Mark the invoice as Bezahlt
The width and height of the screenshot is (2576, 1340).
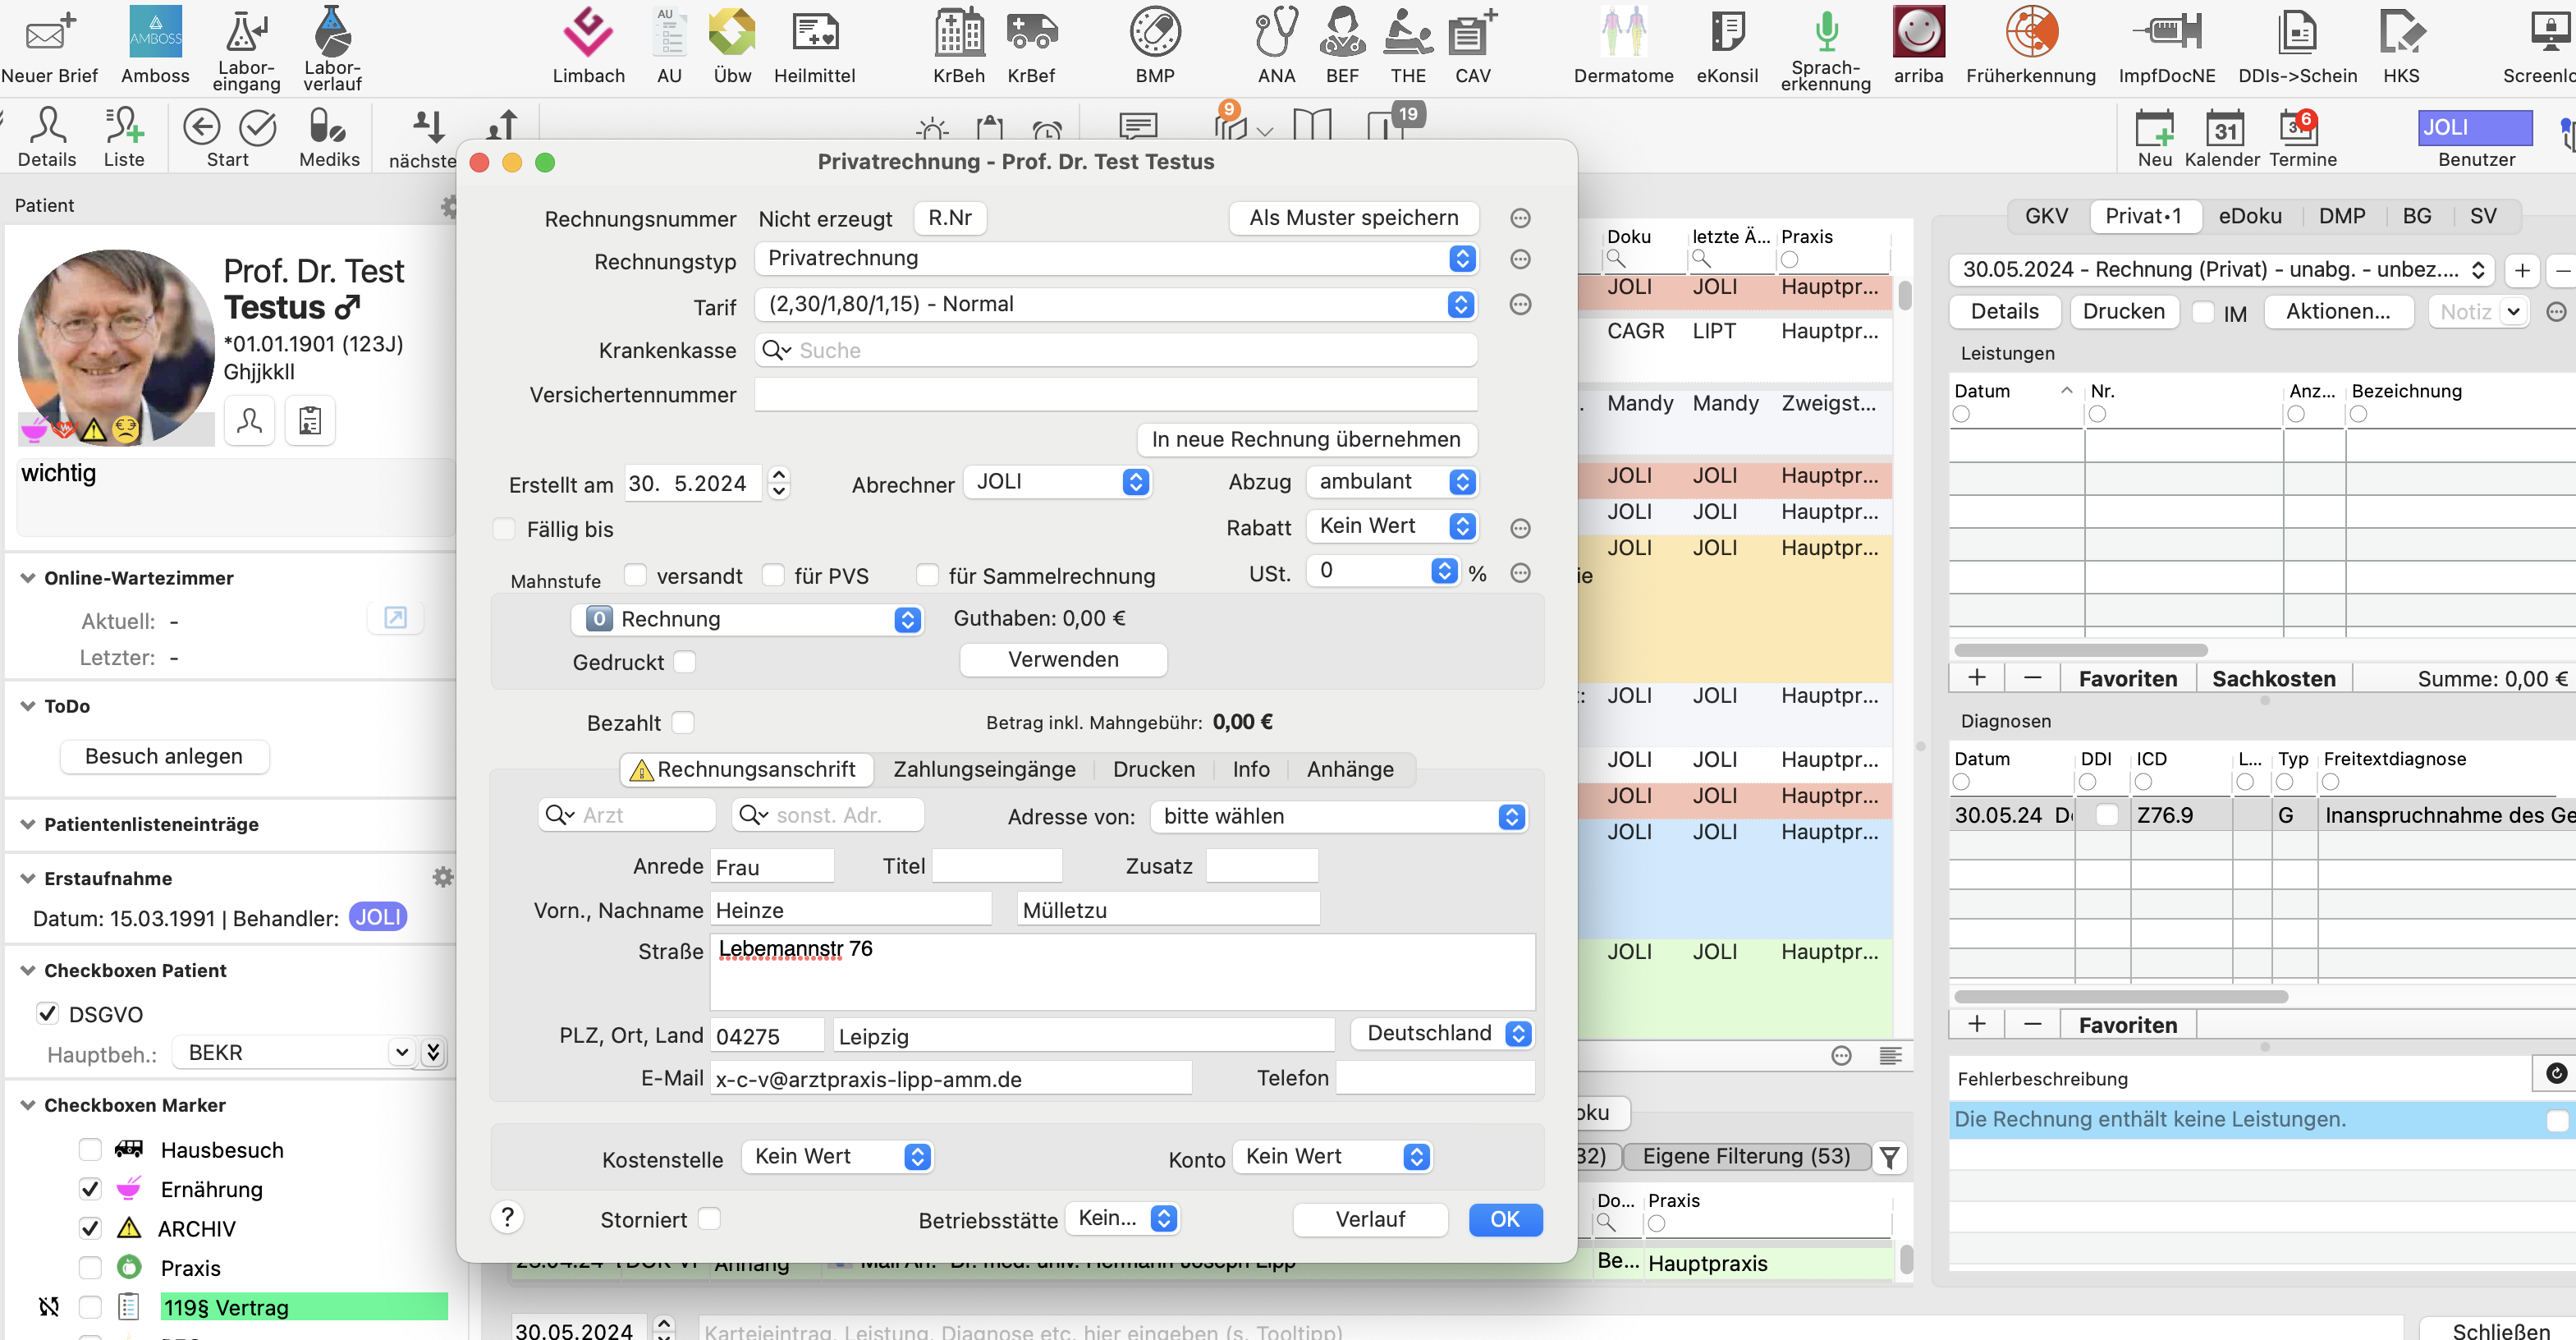[x=683, y=722]
